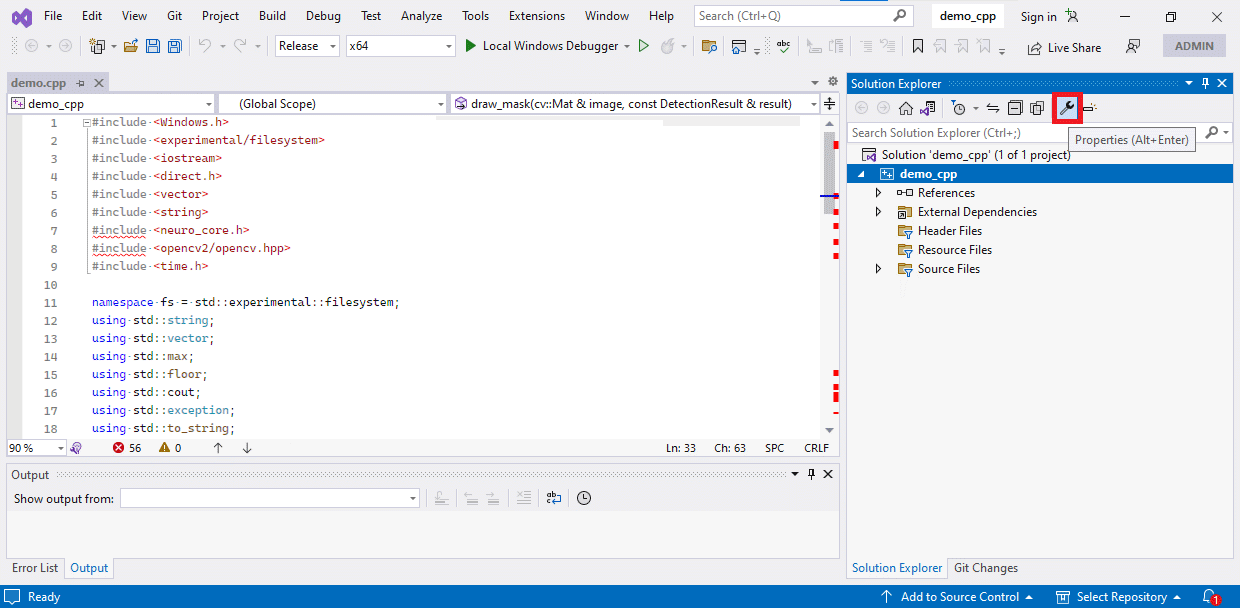
Task: Click Open File folder icon in toolbar
Action: coord(132,46)
